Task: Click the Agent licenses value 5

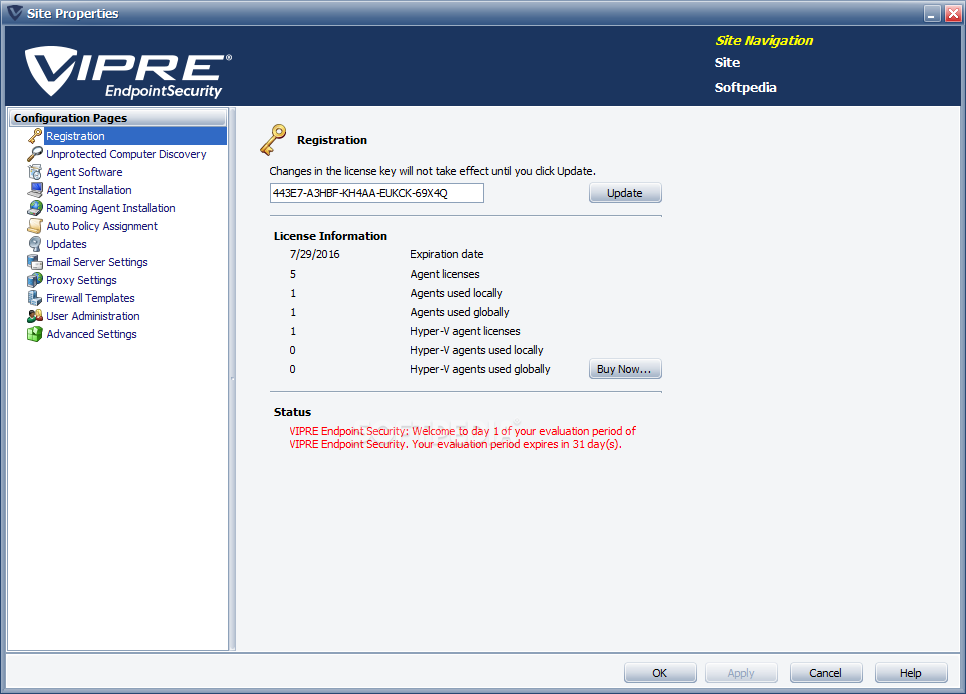Action: (x=293, y=274)
